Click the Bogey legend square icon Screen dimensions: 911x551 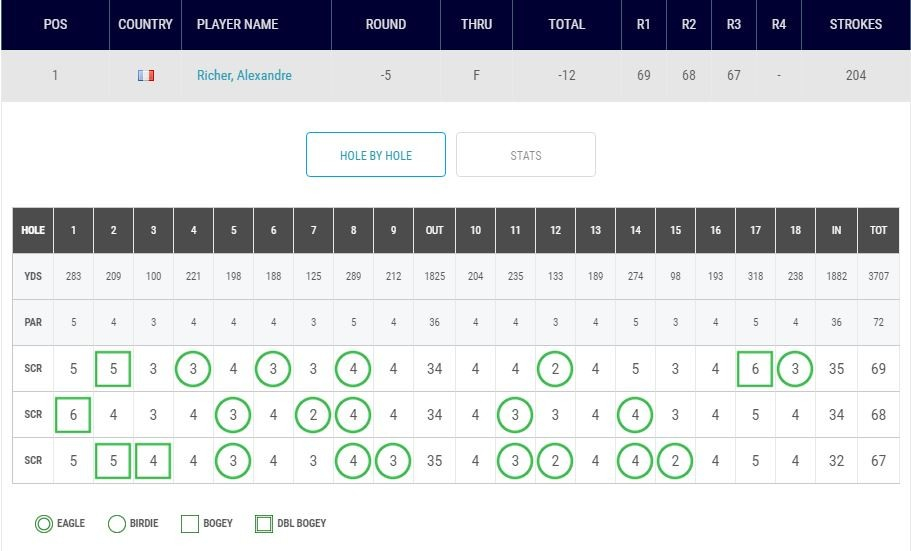[190, 524]
